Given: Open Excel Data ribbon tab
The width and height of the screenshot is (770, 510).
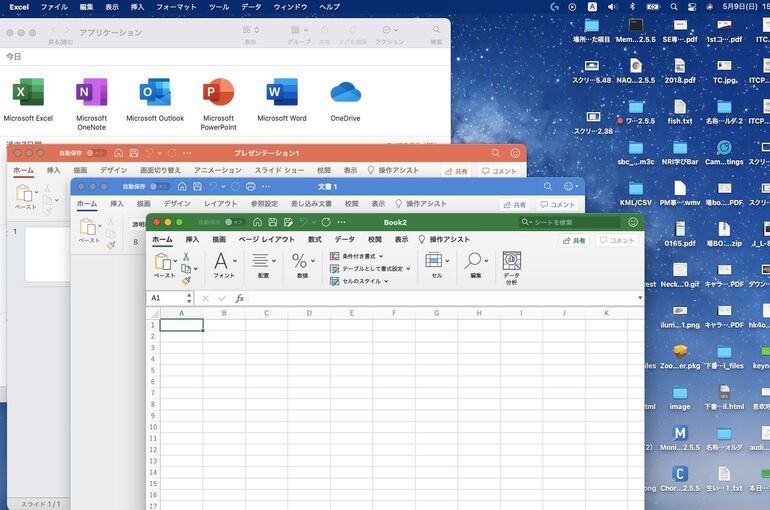Looking at the screenshot, I should [344, 239].
